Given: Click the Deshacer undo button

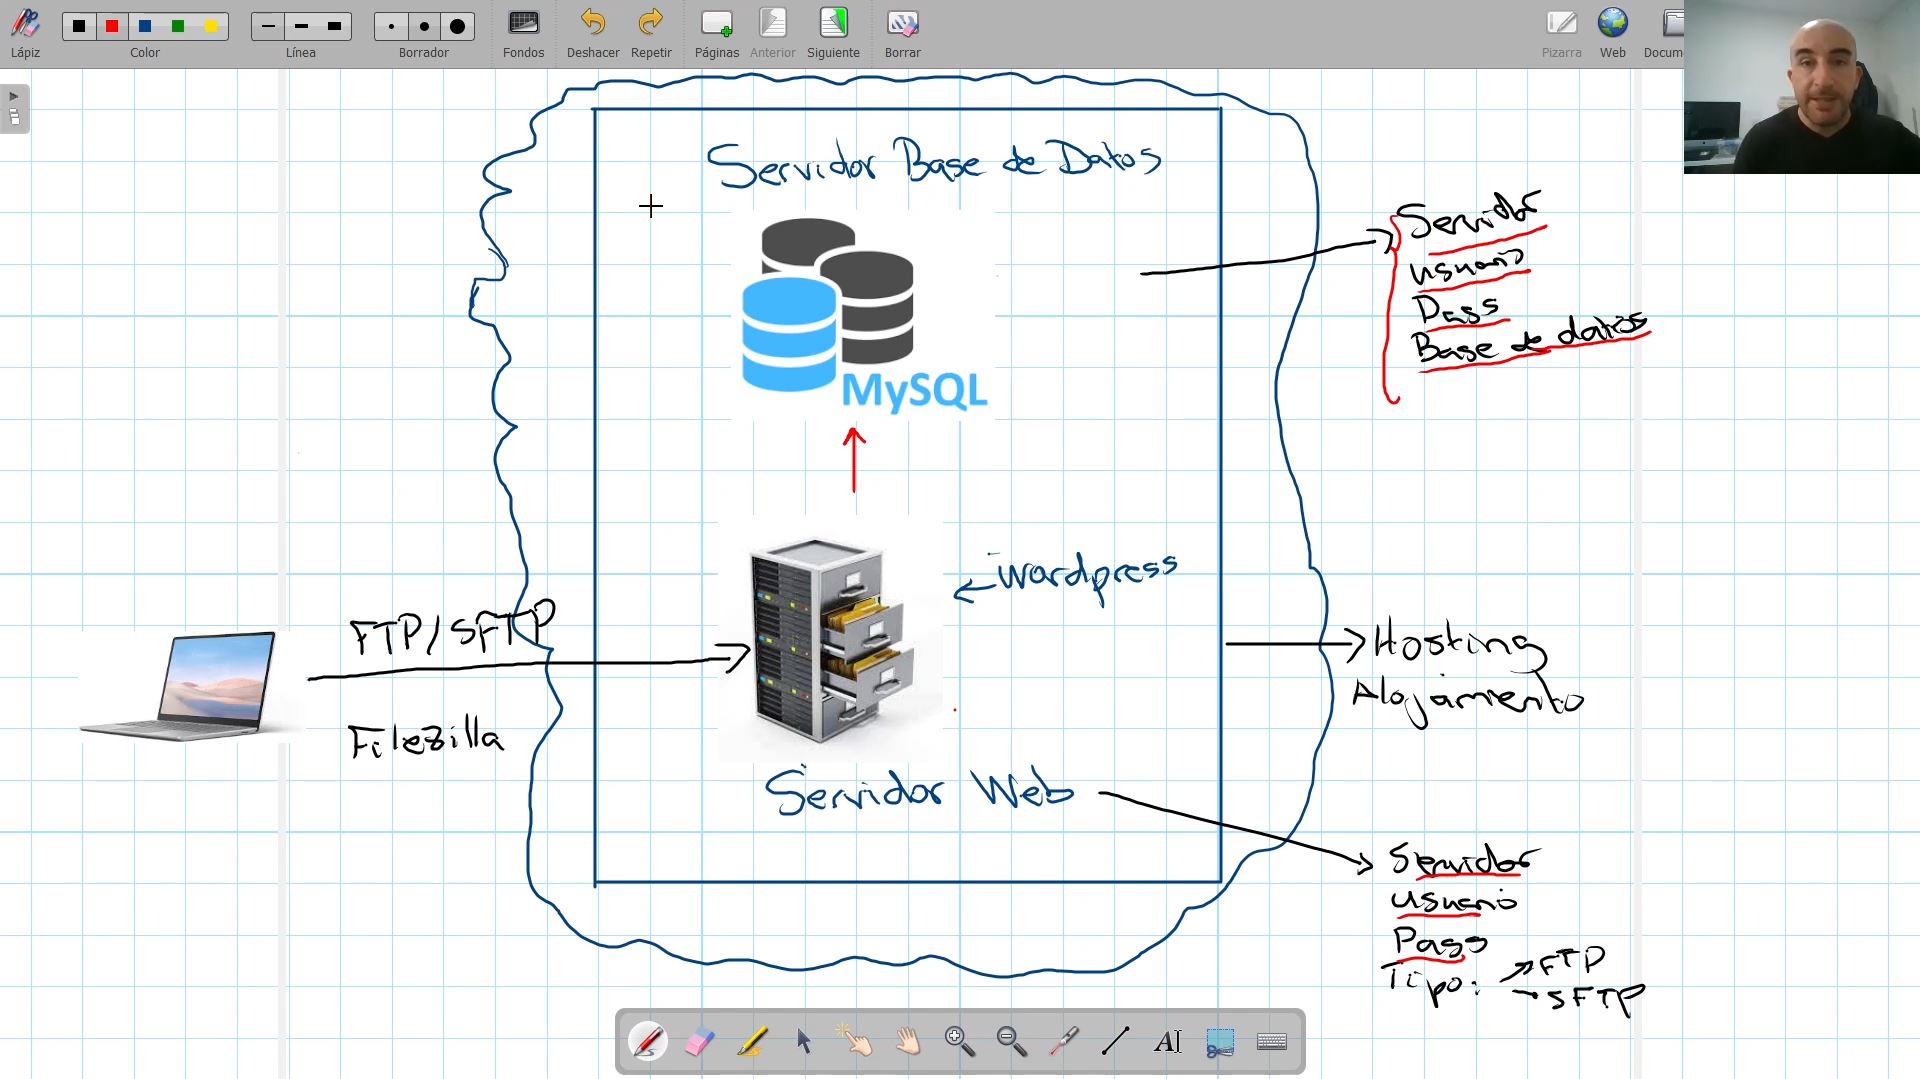Looking at the screenshot, I should (592, 34).
